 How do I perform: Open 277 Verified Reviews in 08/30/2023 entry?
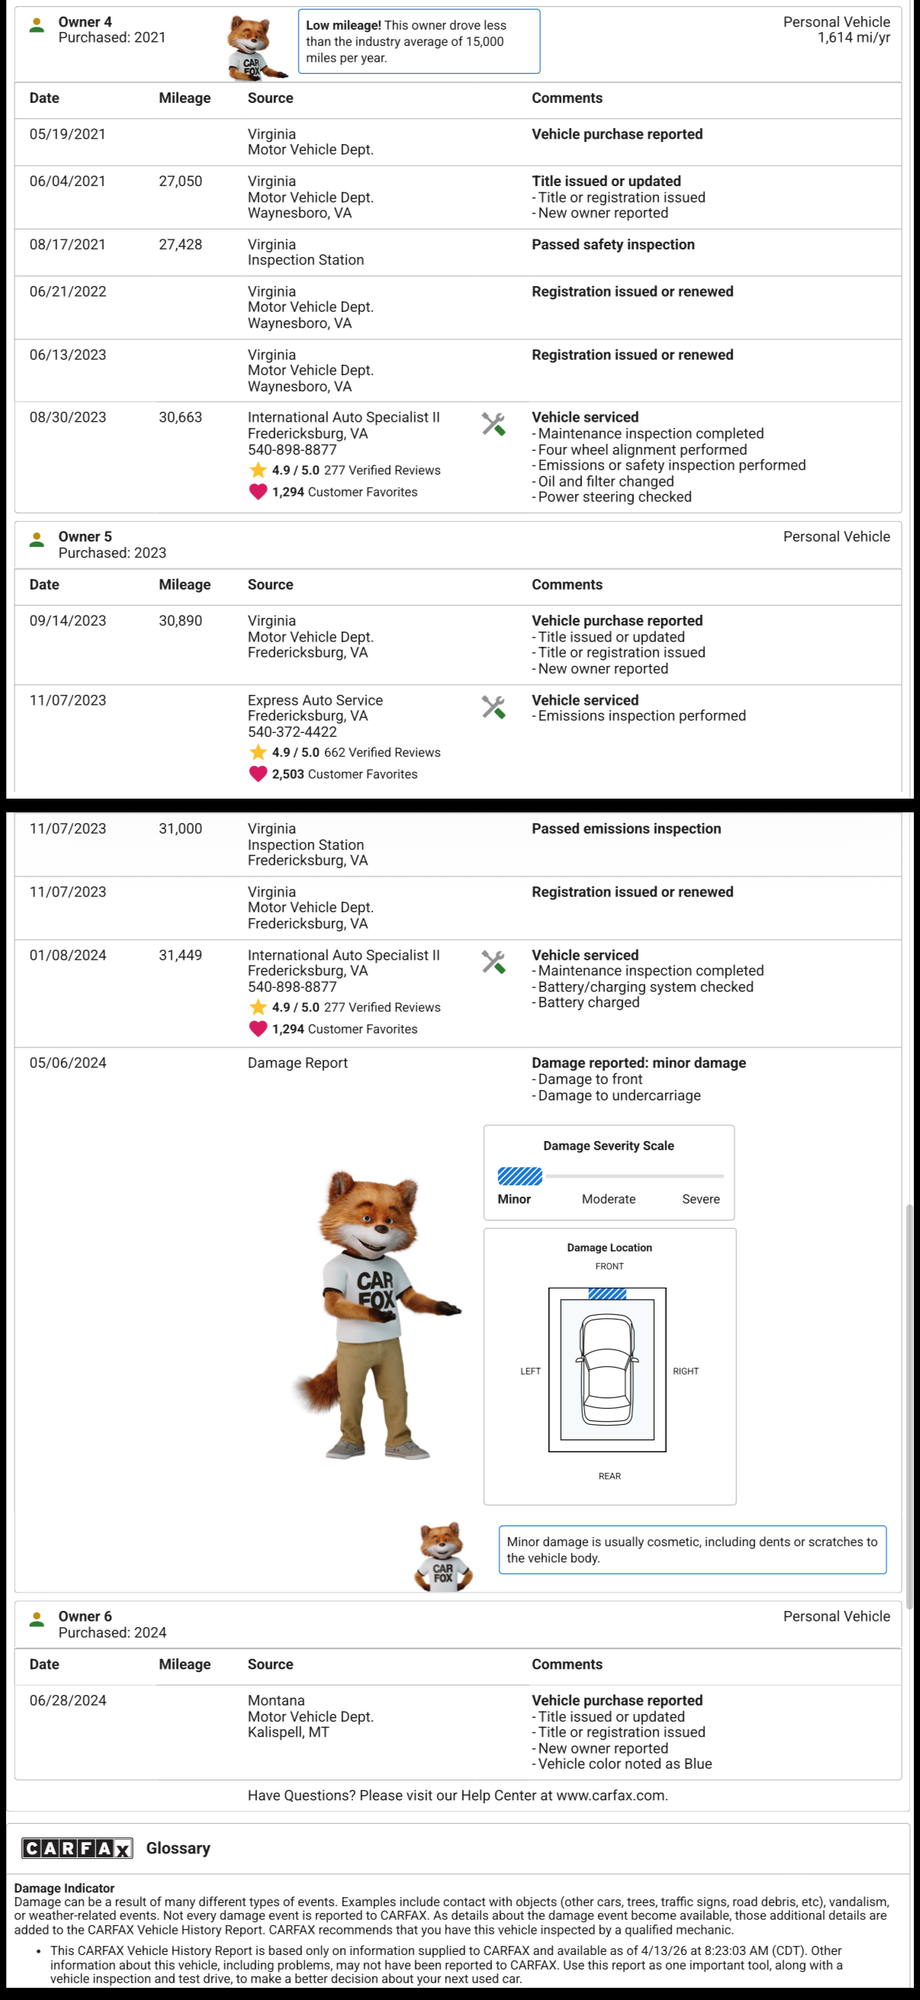[382, 470]
